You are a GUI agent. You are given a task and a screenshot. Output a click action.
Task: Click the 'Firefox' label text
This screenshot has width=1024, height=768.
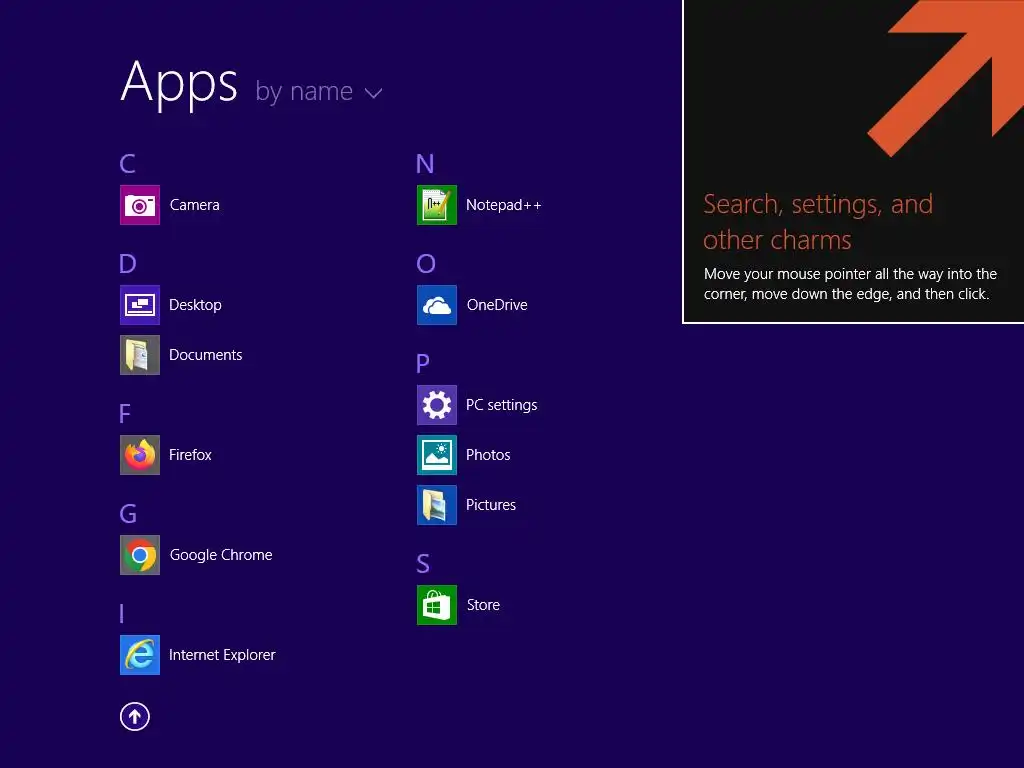(x=190, y=455)
